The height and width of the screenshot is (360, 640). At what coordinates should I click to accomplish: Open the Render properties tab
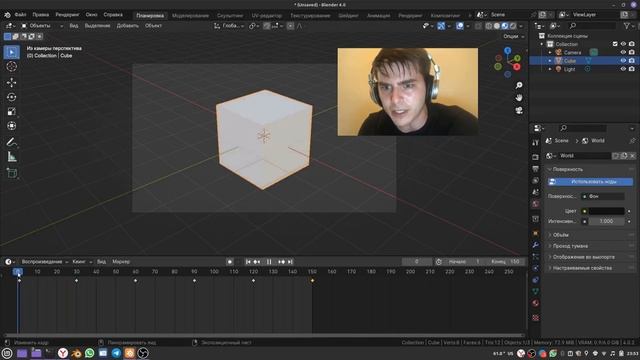(536, 157)
